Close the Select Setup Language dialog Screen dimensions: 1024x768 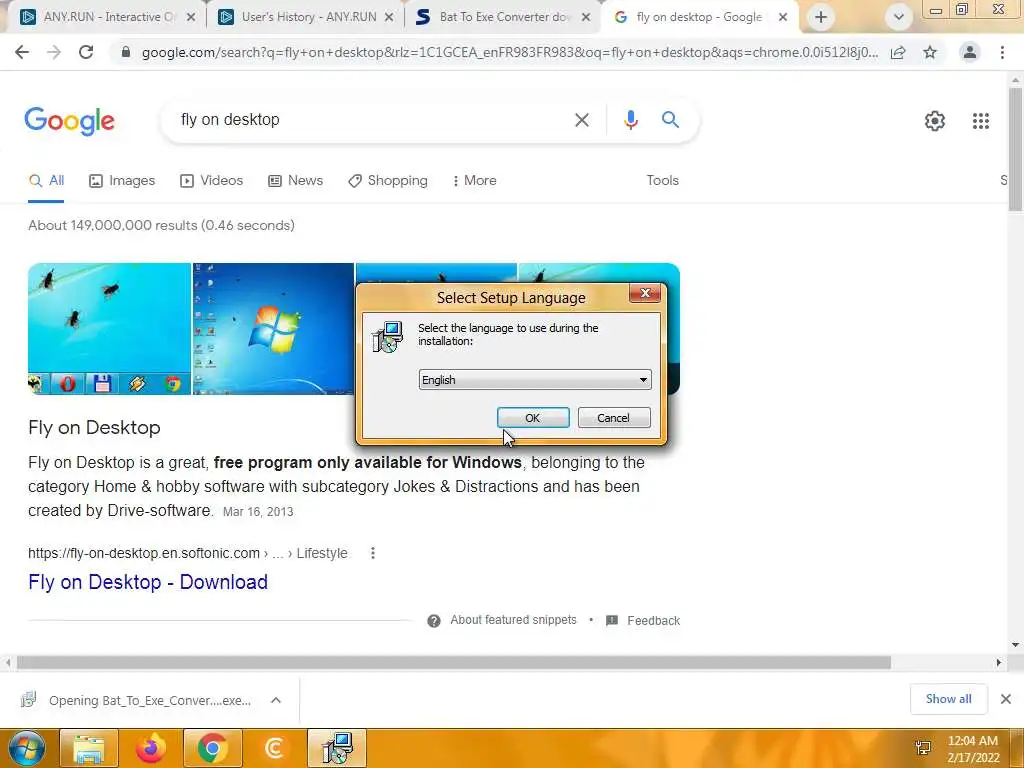(645, 293)
